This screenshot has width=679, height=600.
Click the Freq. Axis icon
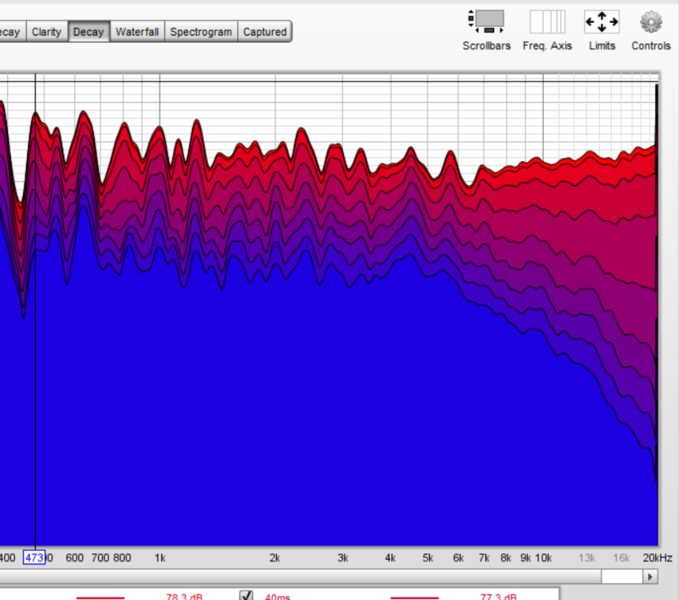click(547, 22)
